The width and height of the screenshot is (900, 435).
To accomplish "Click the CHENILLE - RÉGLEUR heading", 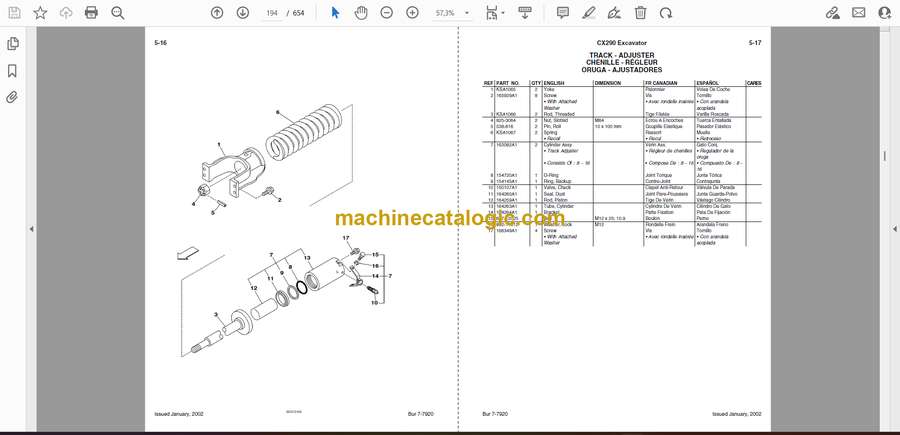I will click(x=622, y=63).
